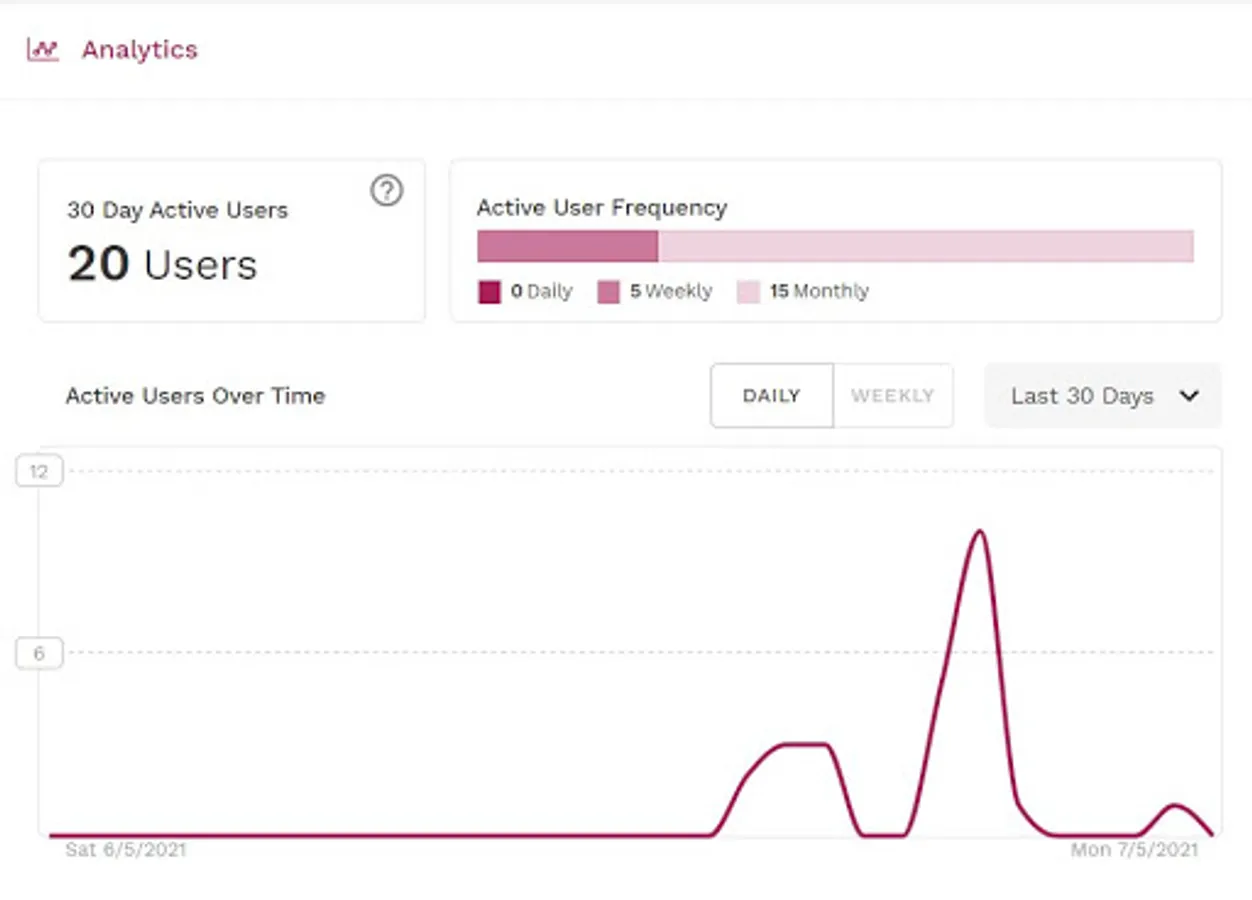Click the 6 y-axis label
The width and height of the screenshot is (1252, 900).
point(39,654)
